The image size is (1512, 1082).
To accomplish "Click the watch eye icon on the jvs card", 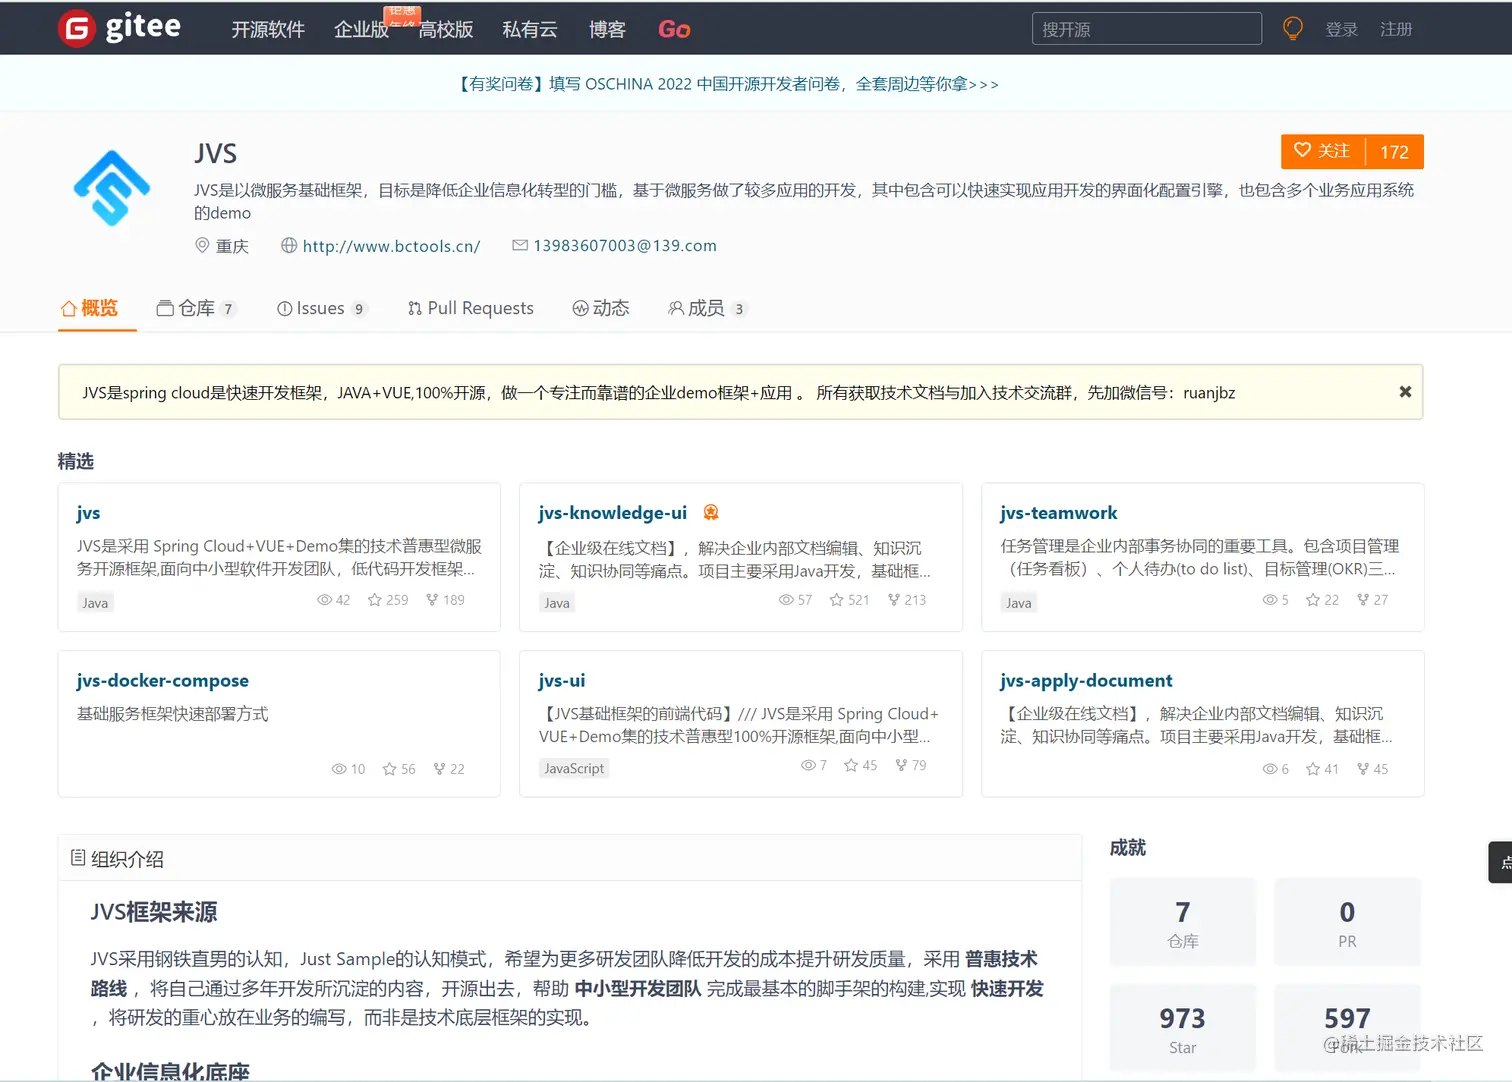I will click(x=324, y=600).
